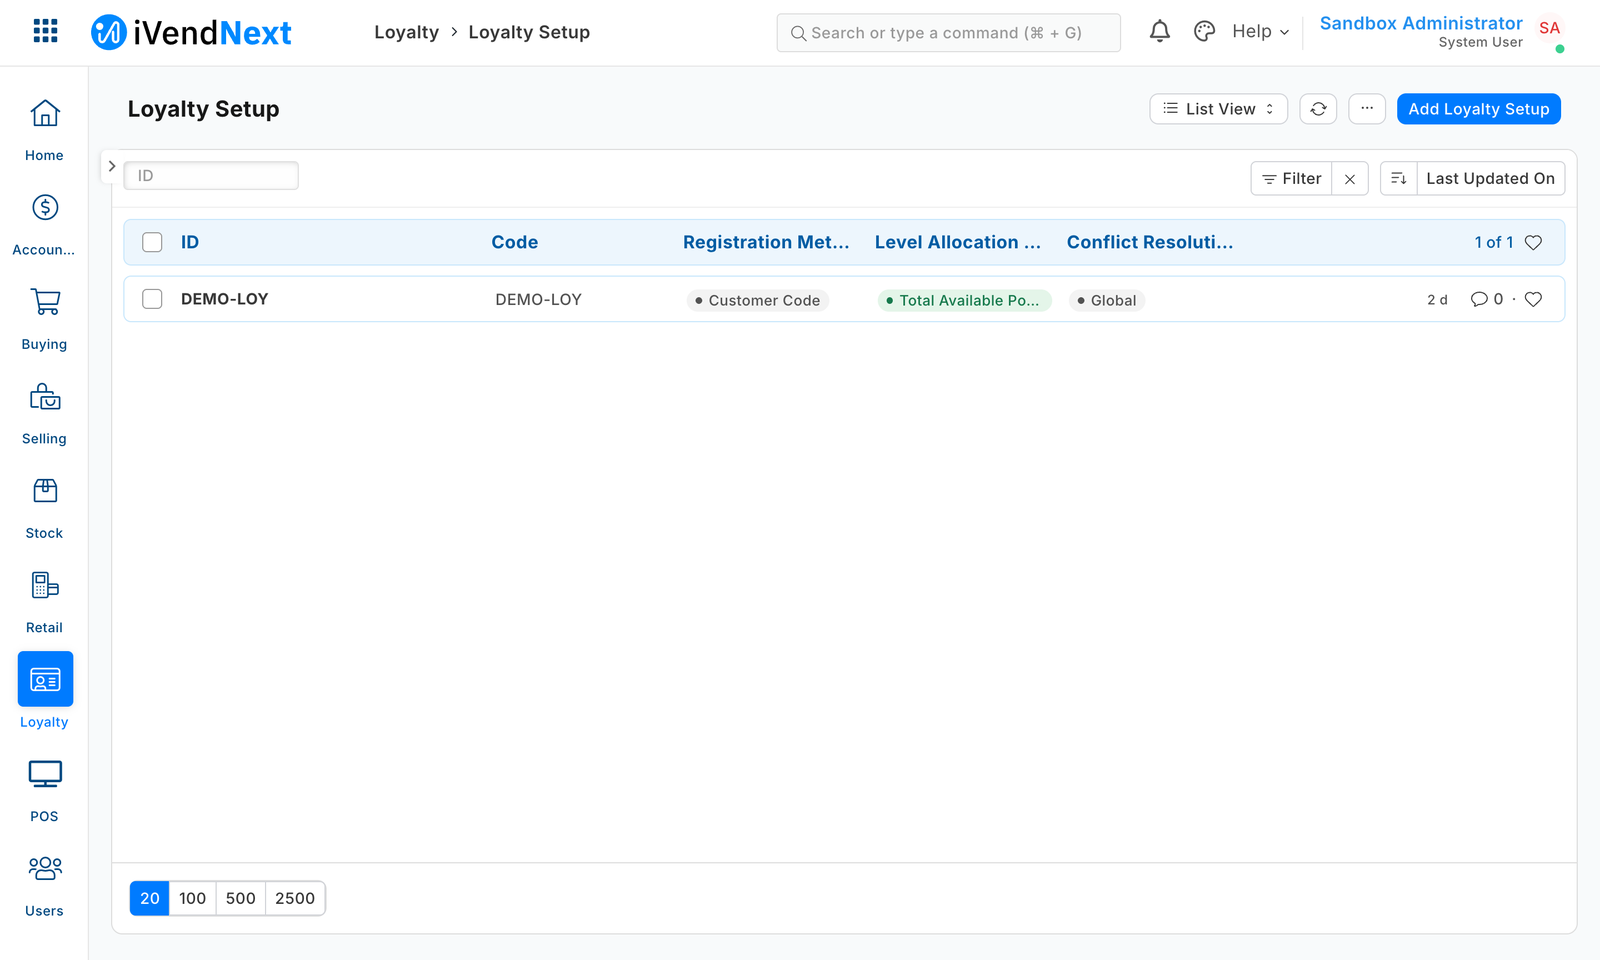Show 2500 rows per page
1600x960 pixels.
[295, 898]
